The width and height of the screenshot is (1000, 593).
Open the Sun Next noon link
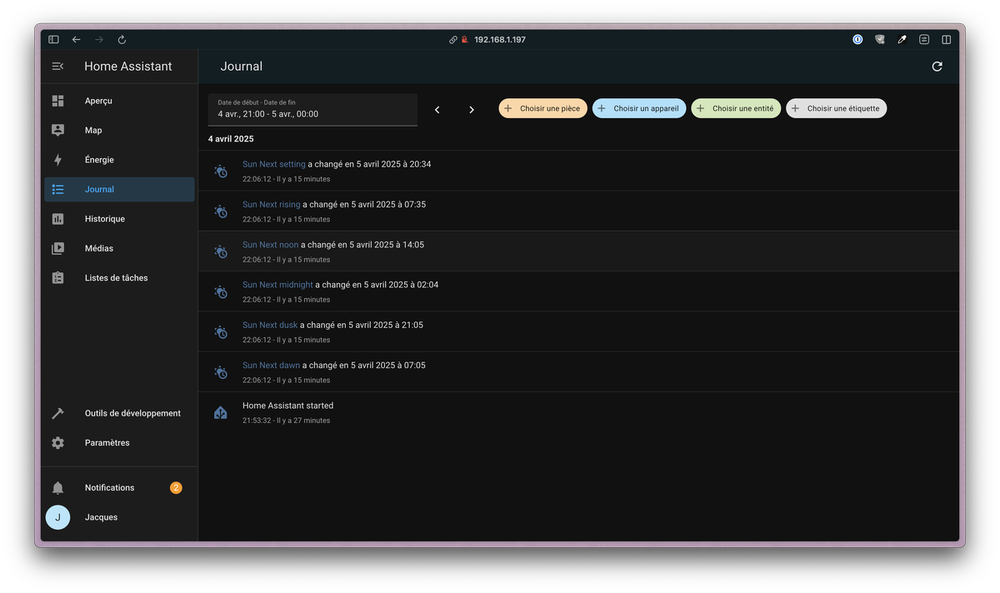[270, 244]
